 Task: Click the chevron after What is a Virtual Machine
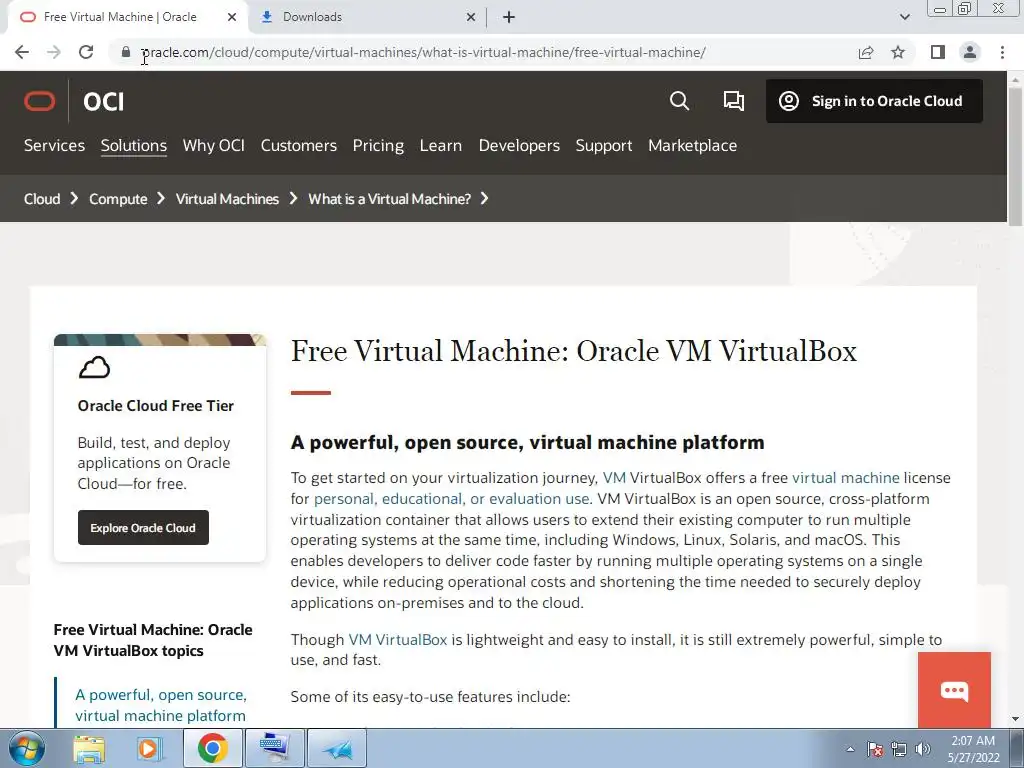[484, 198]
